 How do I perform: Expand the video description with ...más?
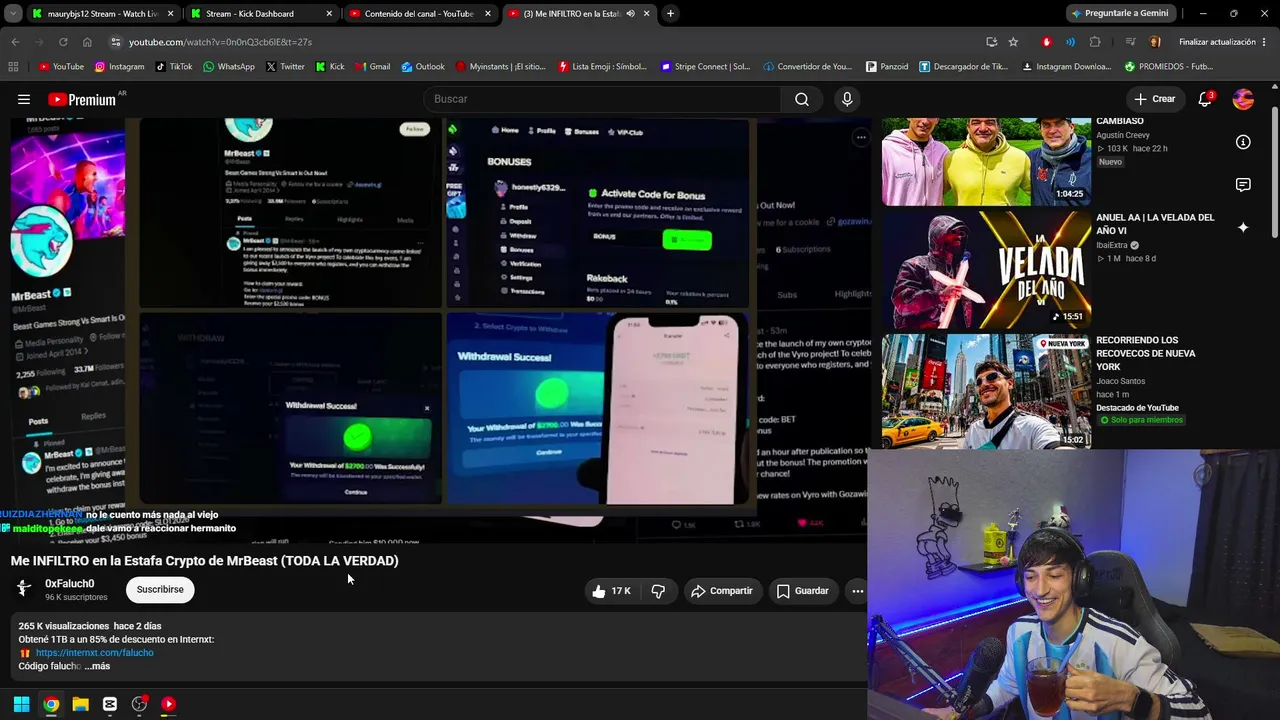[x=97, y=666]
